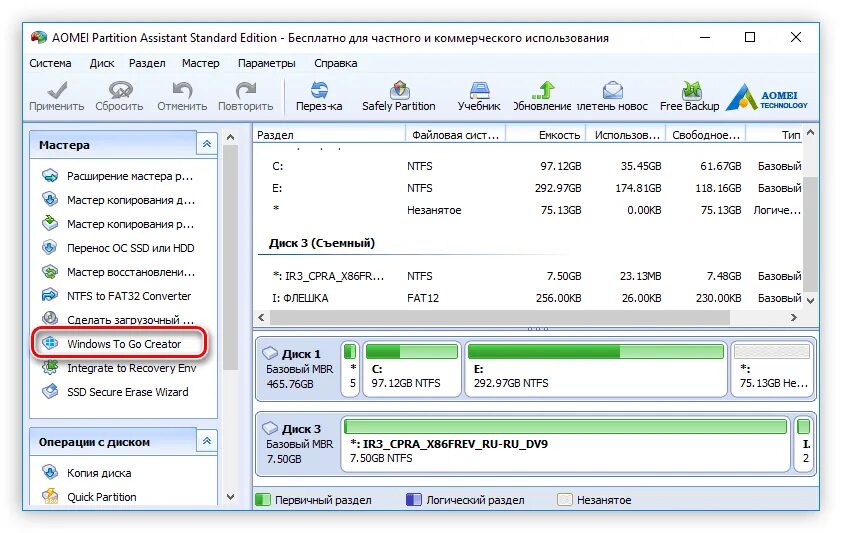Screen dimensions: 842x533
Task: Sort by Использов... column header
Action: click(626, 135)
